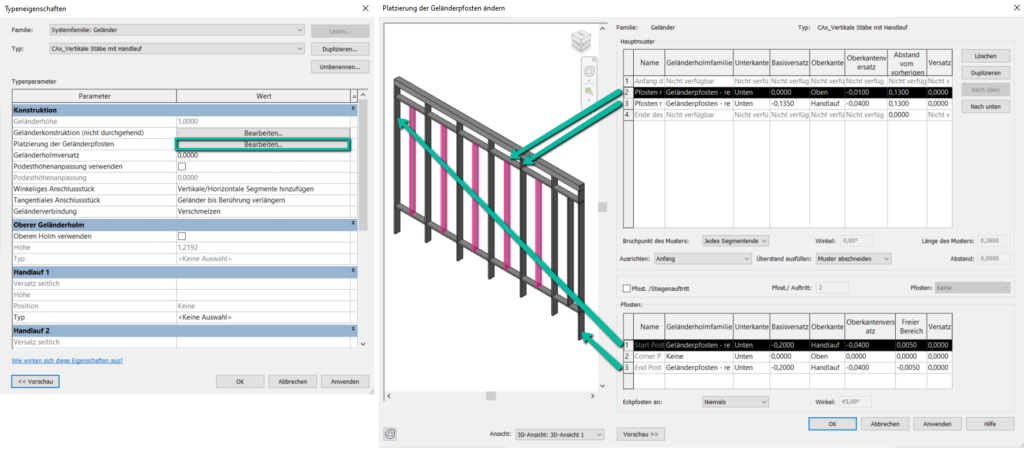Enable Podesthöhenanpassung verwenden checkbox

[x=182, y=166]
